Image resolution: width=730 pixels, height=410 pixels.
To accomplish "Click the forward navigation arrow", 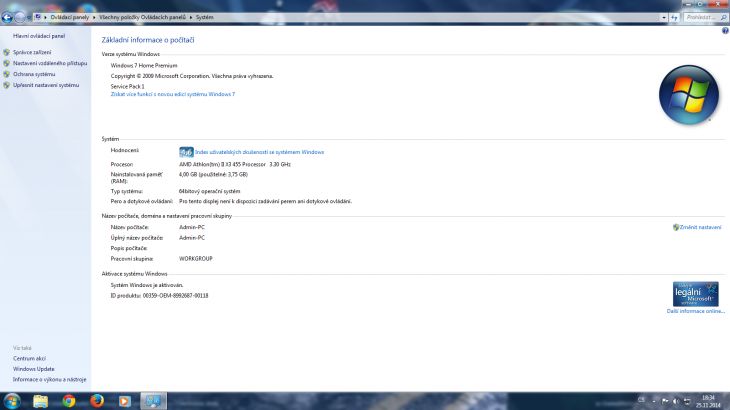I will [20, 18].
